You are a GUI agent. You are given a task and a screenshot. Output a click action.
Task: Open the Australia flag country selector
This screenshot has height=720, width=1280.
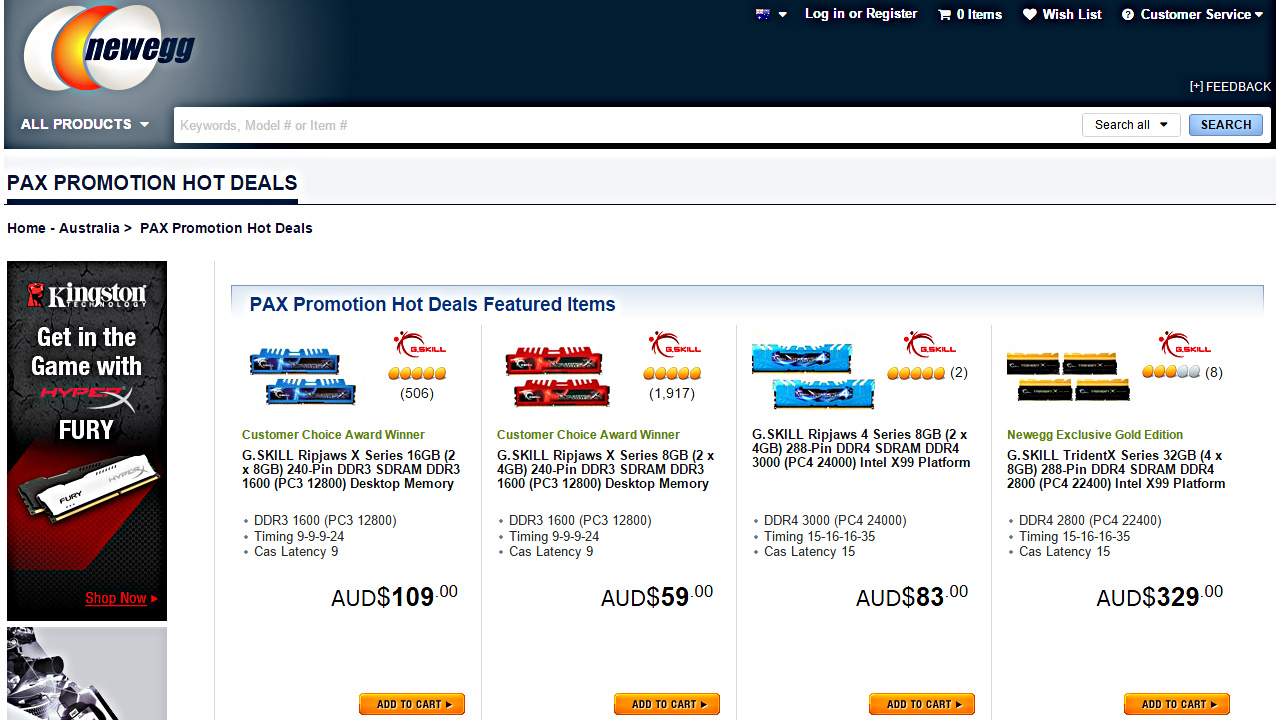coord(771,14)
